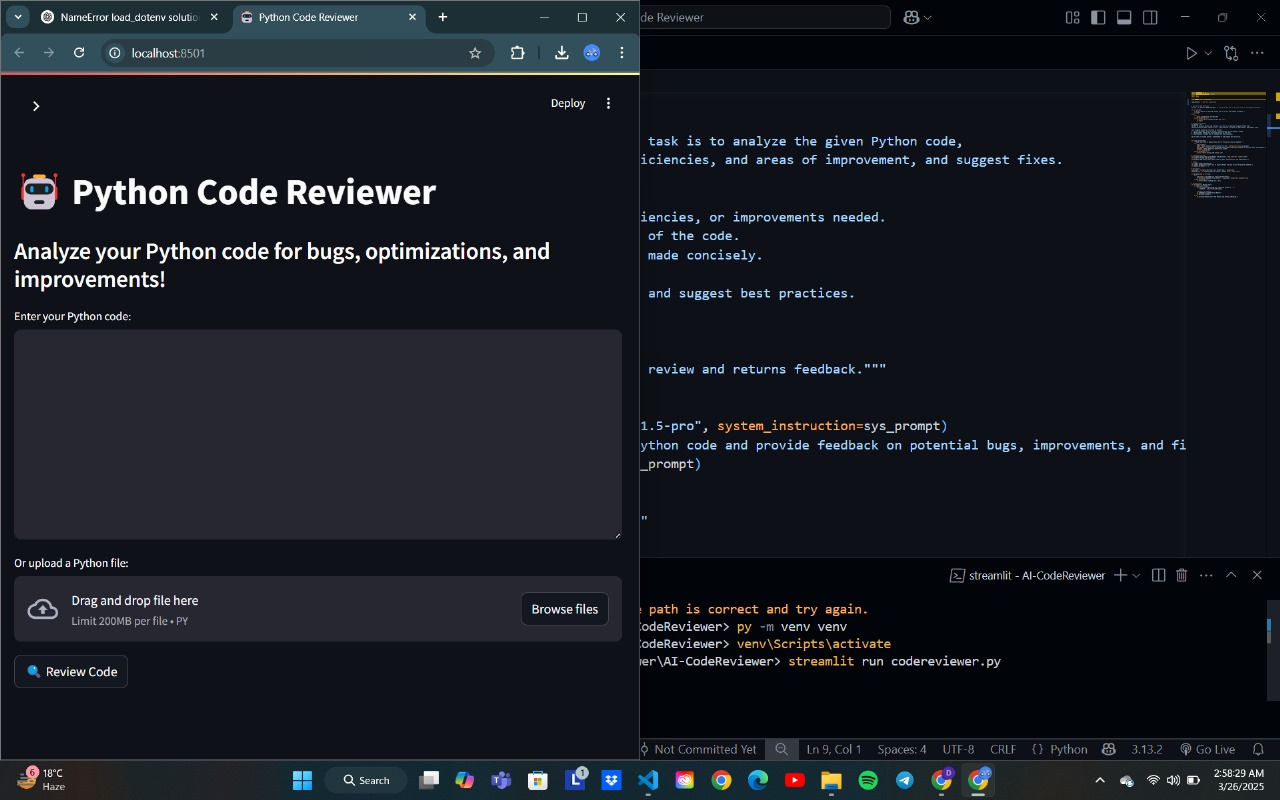1280x800 pixels.
Task: Open the Chrome tab search dropdown
Action: point(18,17)
